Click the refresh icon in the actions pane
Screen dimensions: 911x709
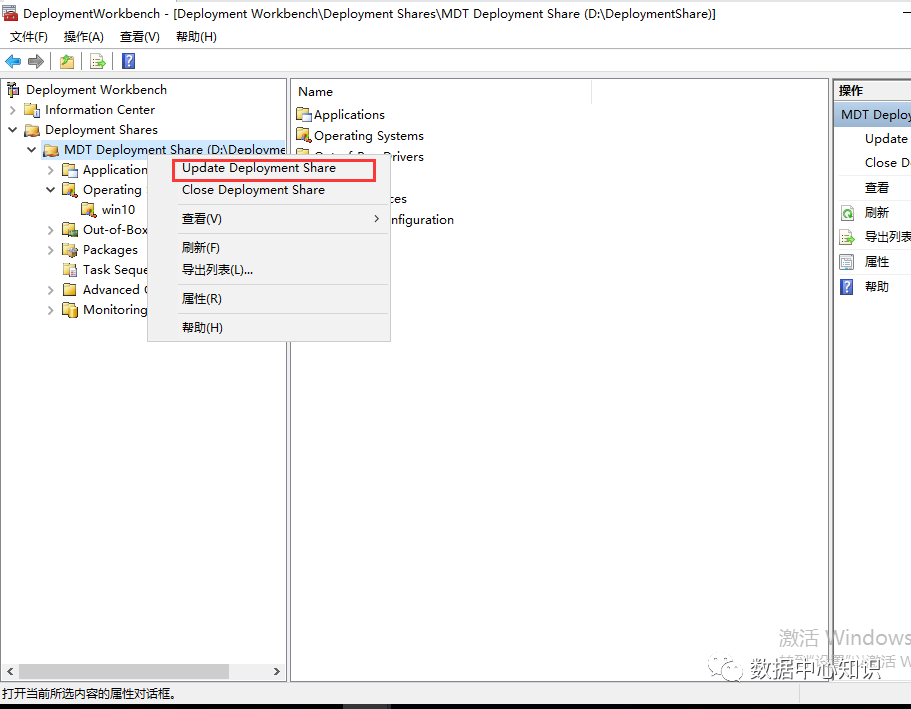click(x=847, y=213)
